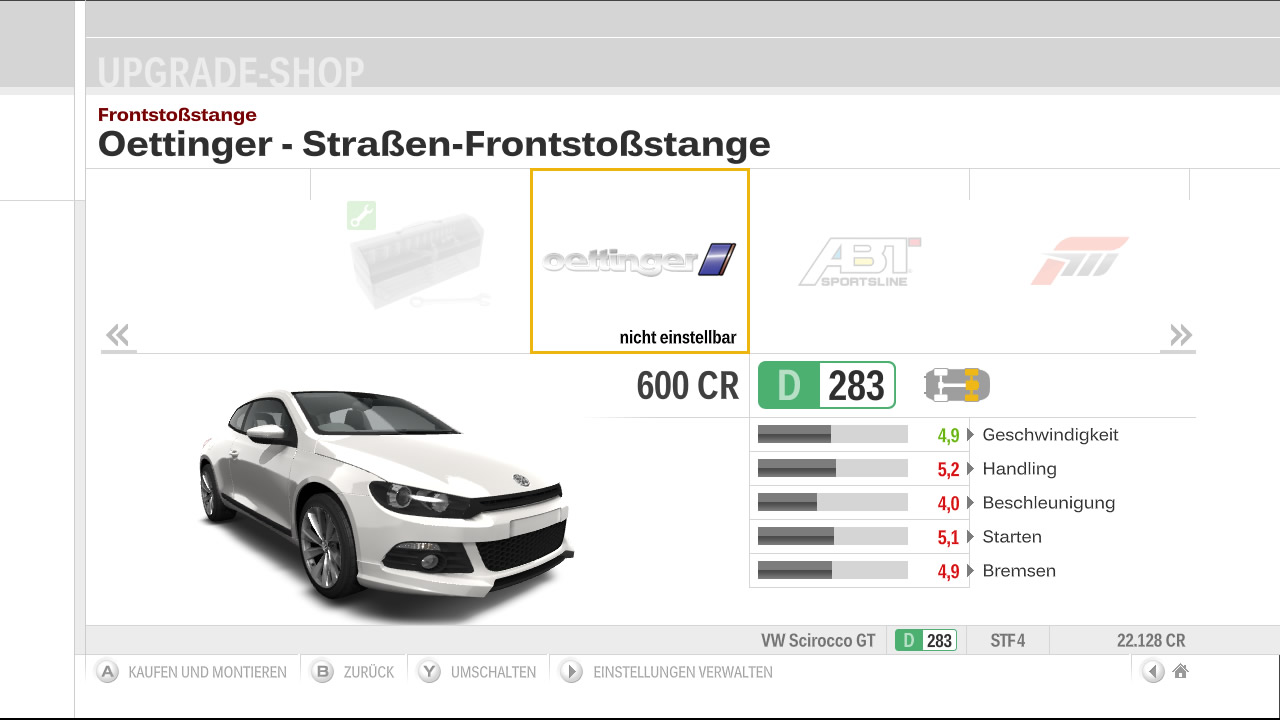Pick the Forza Motorsport logo option

pyautogui.click(x=1080, y=261)
